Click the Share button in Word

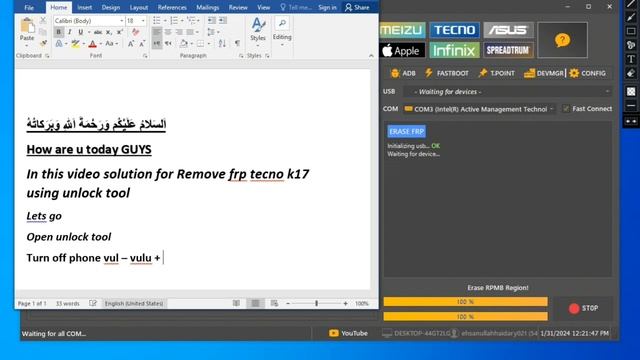pos(357,7)
